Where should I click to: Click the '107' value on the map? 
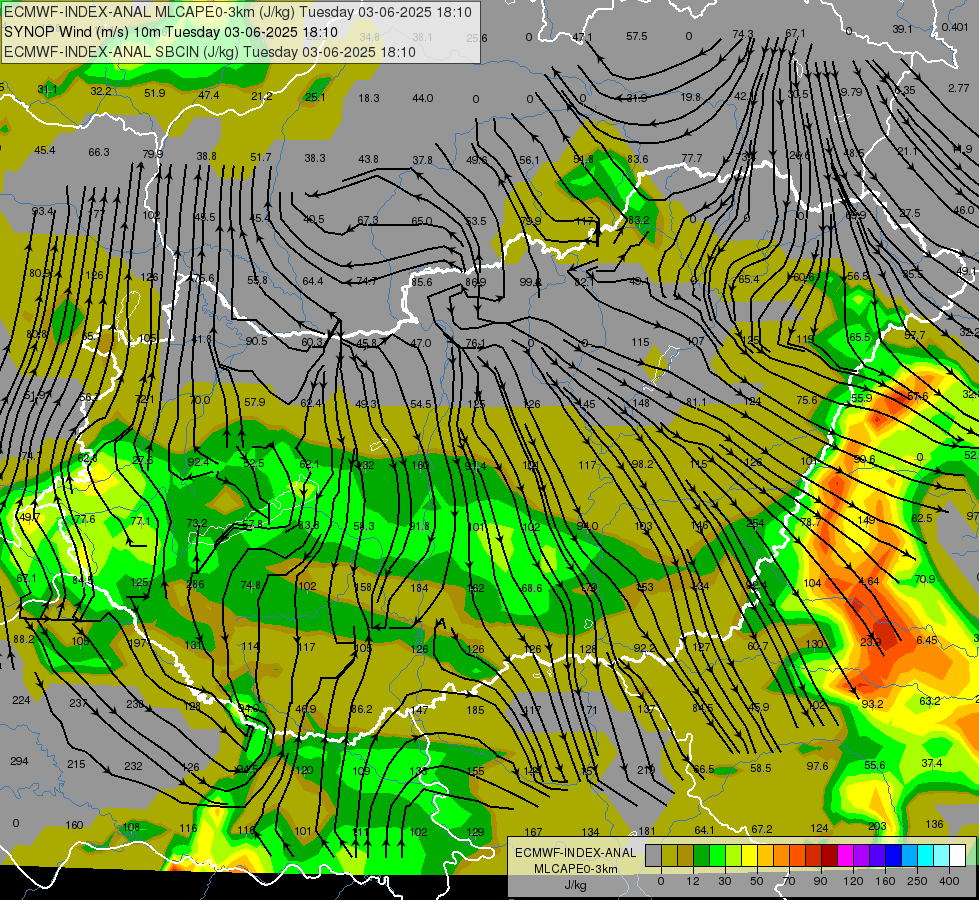695,341
